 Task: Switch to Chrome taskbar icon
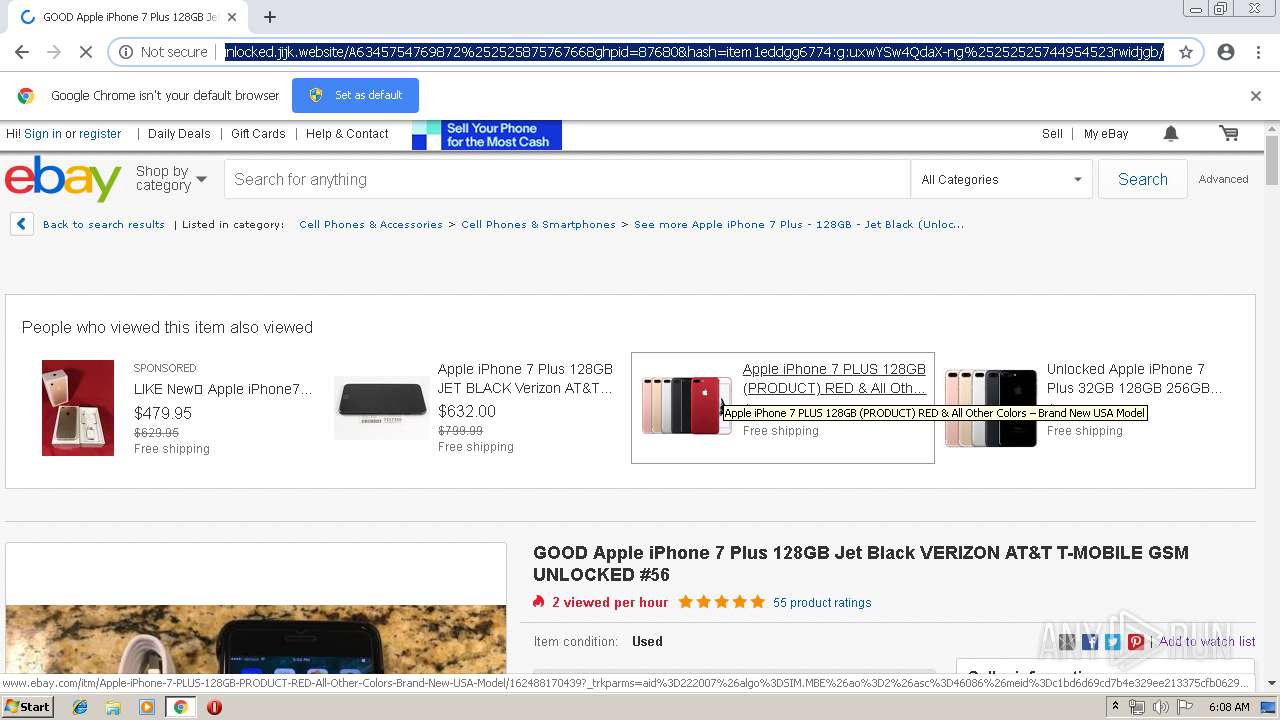point(180,707)
